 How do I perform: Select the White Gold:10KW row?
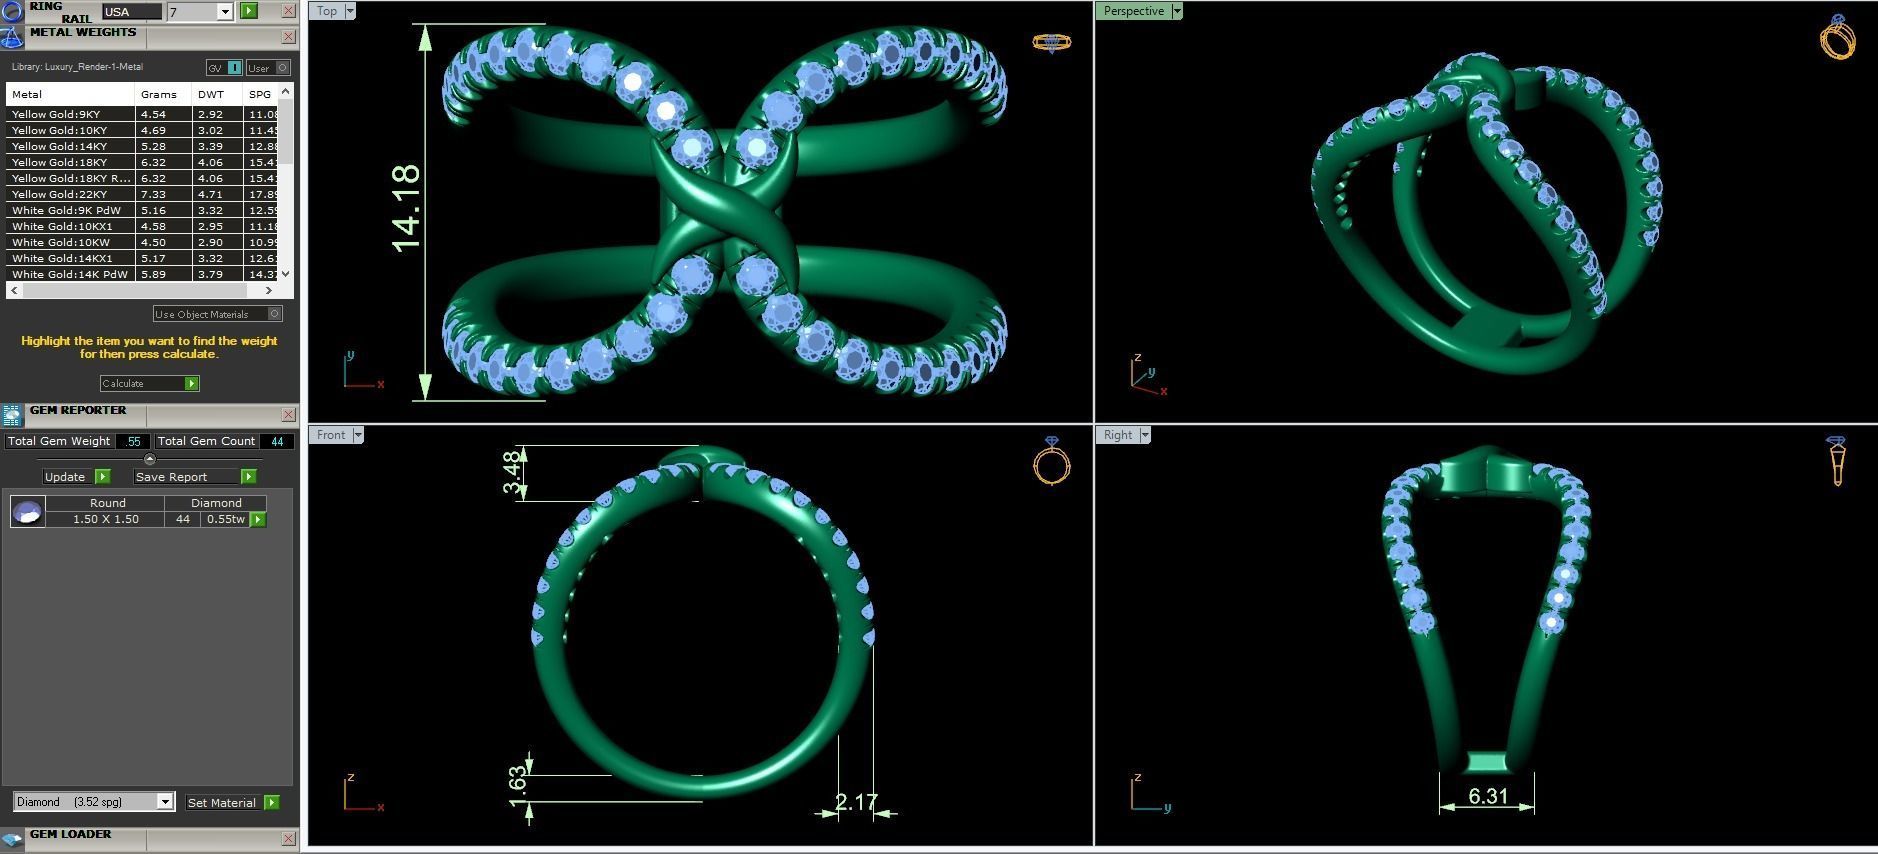pos(142,242)
